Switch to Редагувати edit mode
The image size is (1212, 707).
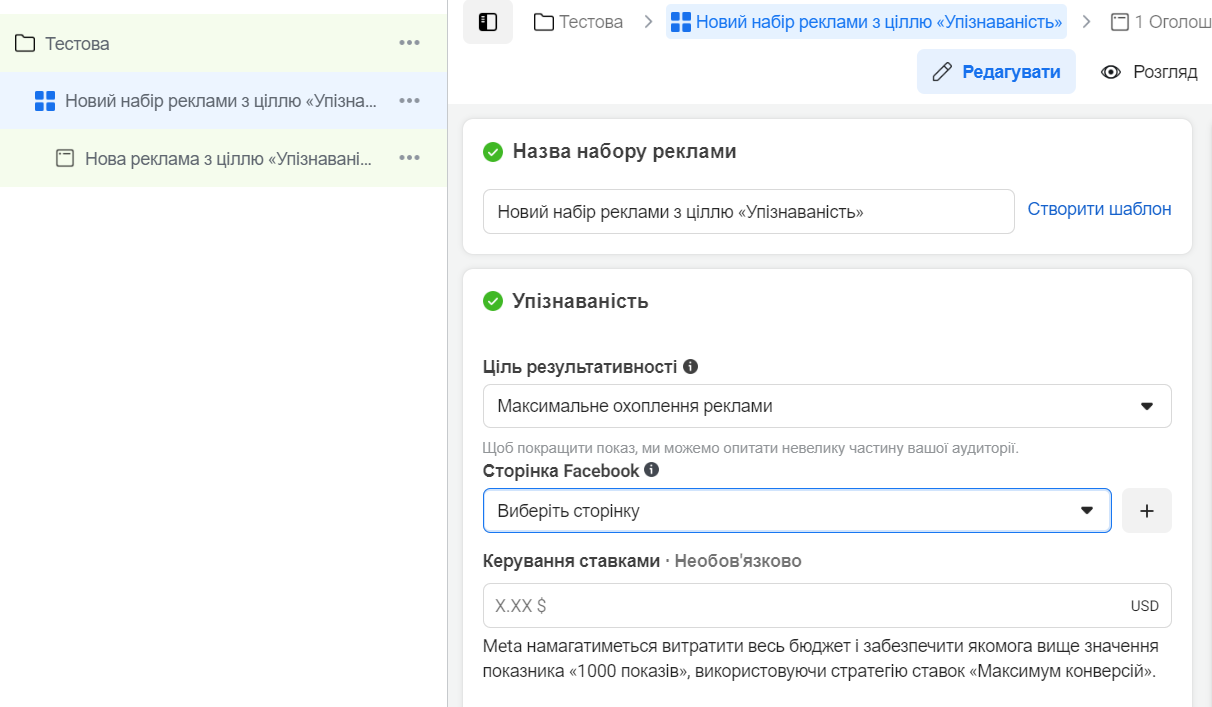[996, 72]
